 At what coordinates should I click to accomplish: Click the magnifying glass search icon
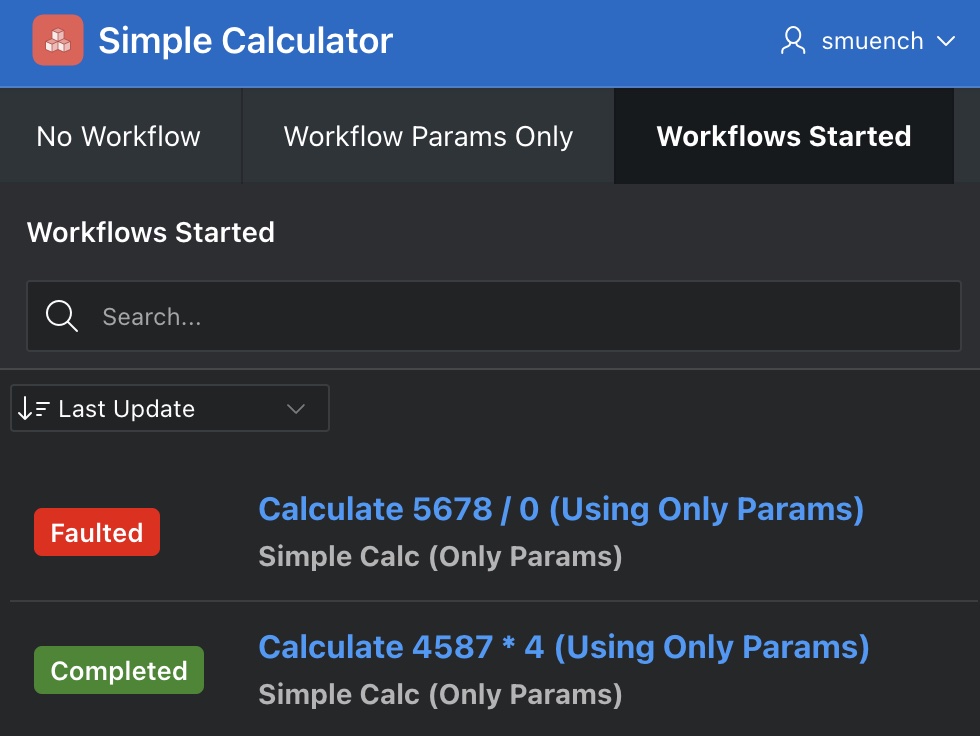(x=62, y=317)
